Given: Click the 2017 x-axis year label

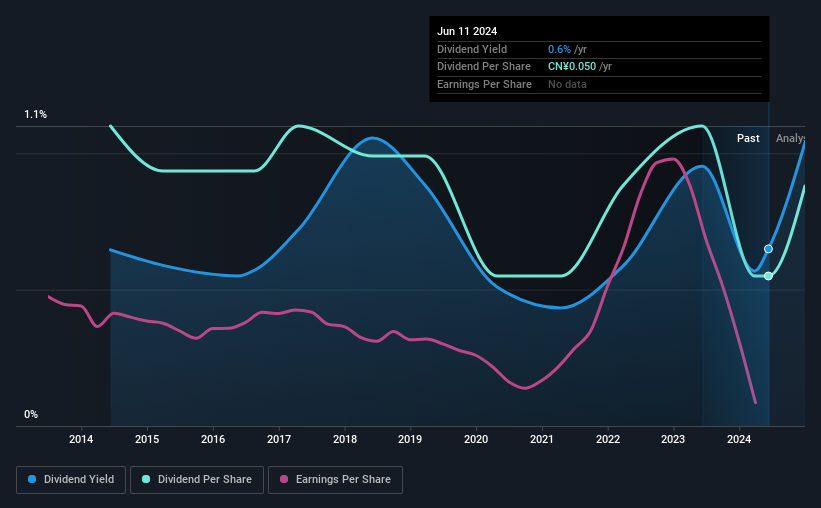Looking at the screenshot, I should (x=279, y=439).
